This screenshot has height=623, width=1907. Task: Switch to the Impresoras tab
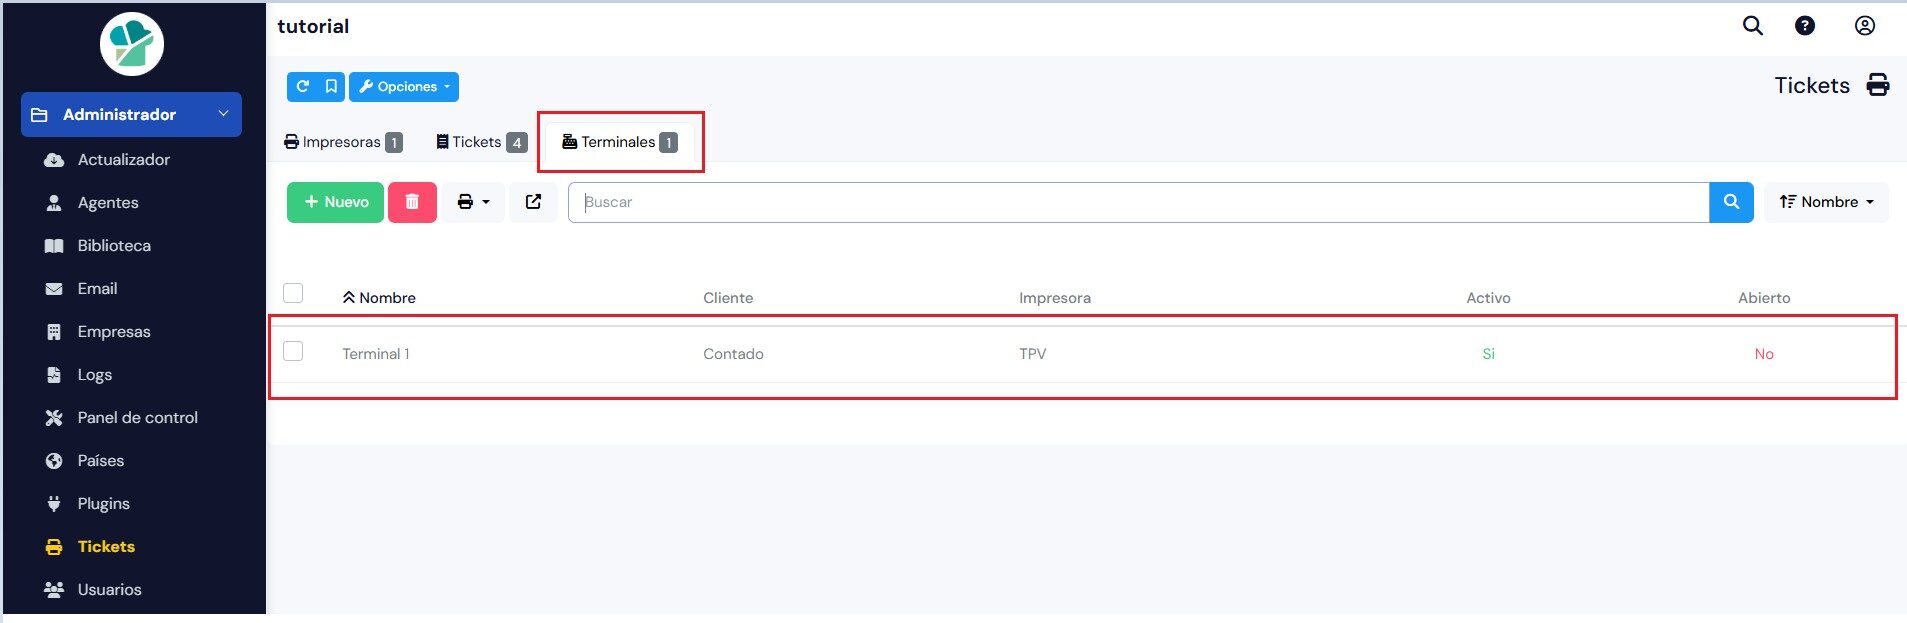point(343,142)
